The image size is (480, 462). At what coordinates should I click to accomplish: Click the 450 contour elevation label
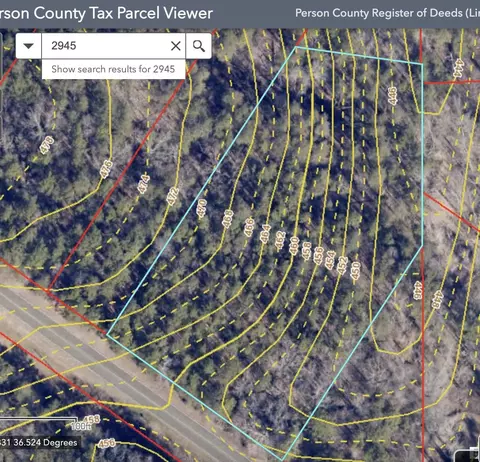(355, 270)
